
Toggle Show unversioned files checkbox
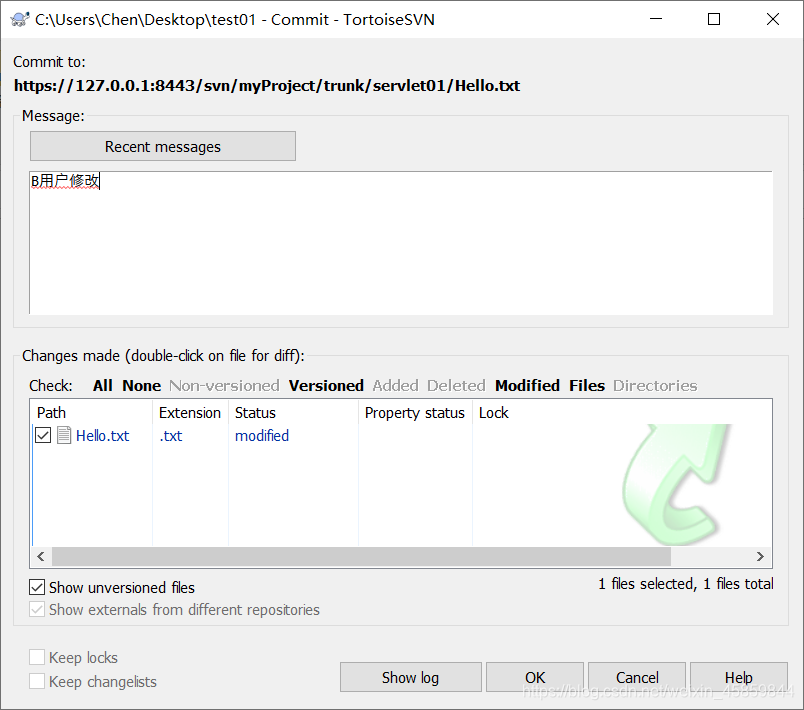click(x=37, y=587)
